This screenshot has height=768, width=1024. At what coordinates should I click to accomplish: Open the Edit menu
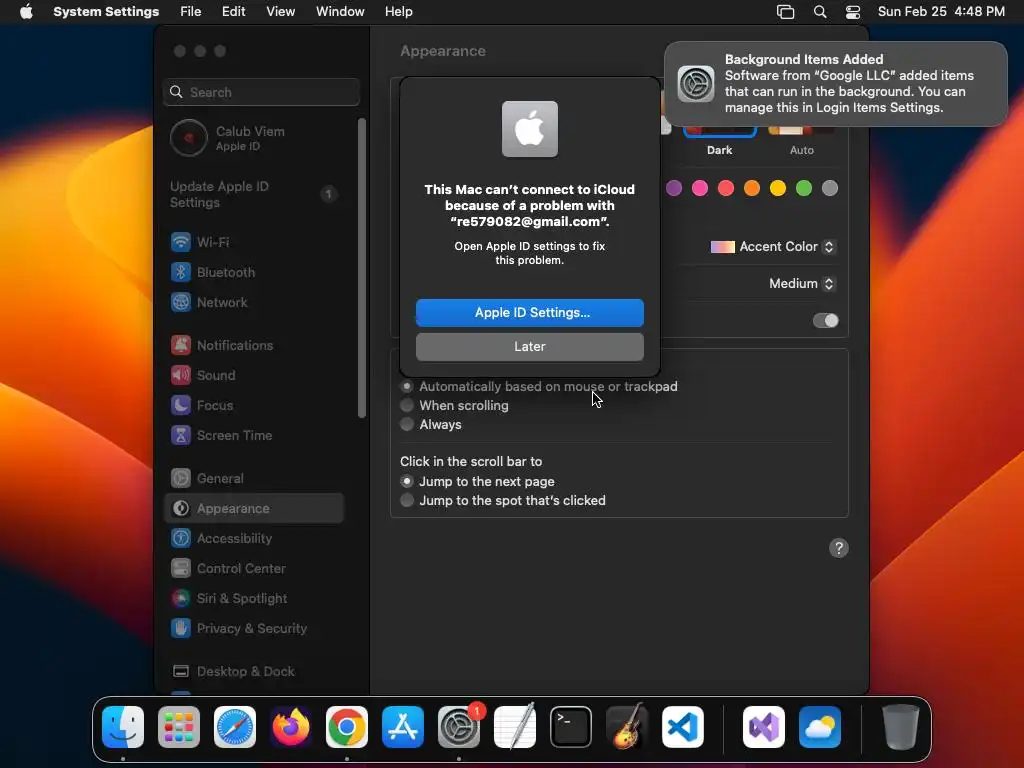click(234, 12)
